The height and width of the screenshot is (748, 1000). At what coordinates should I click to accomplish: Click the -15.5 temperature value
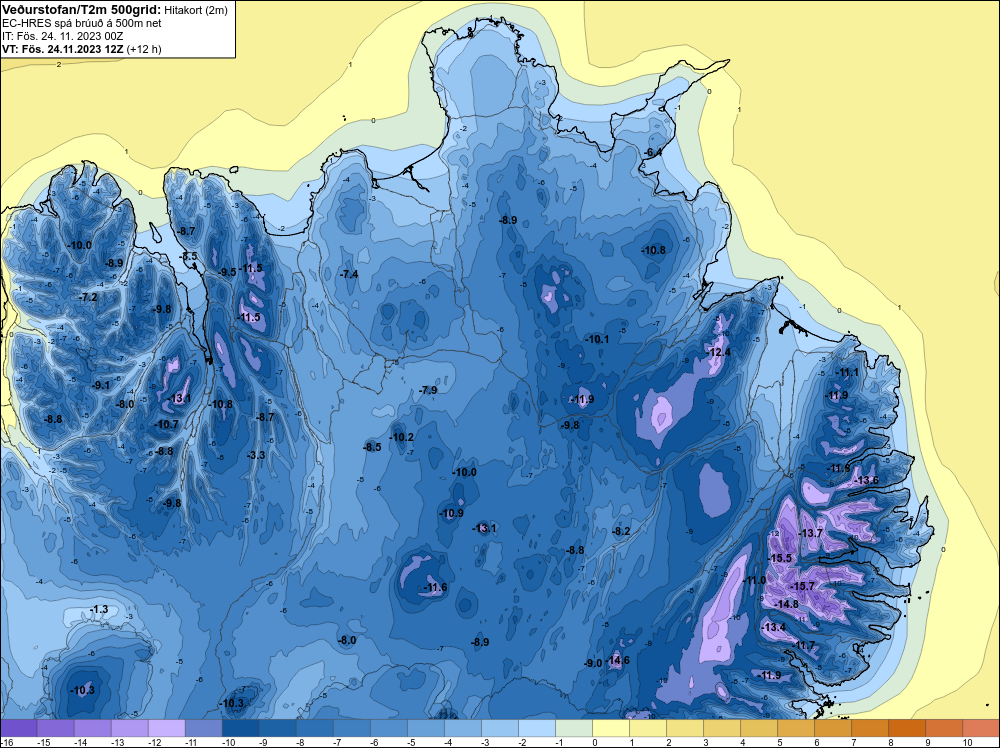780,558
